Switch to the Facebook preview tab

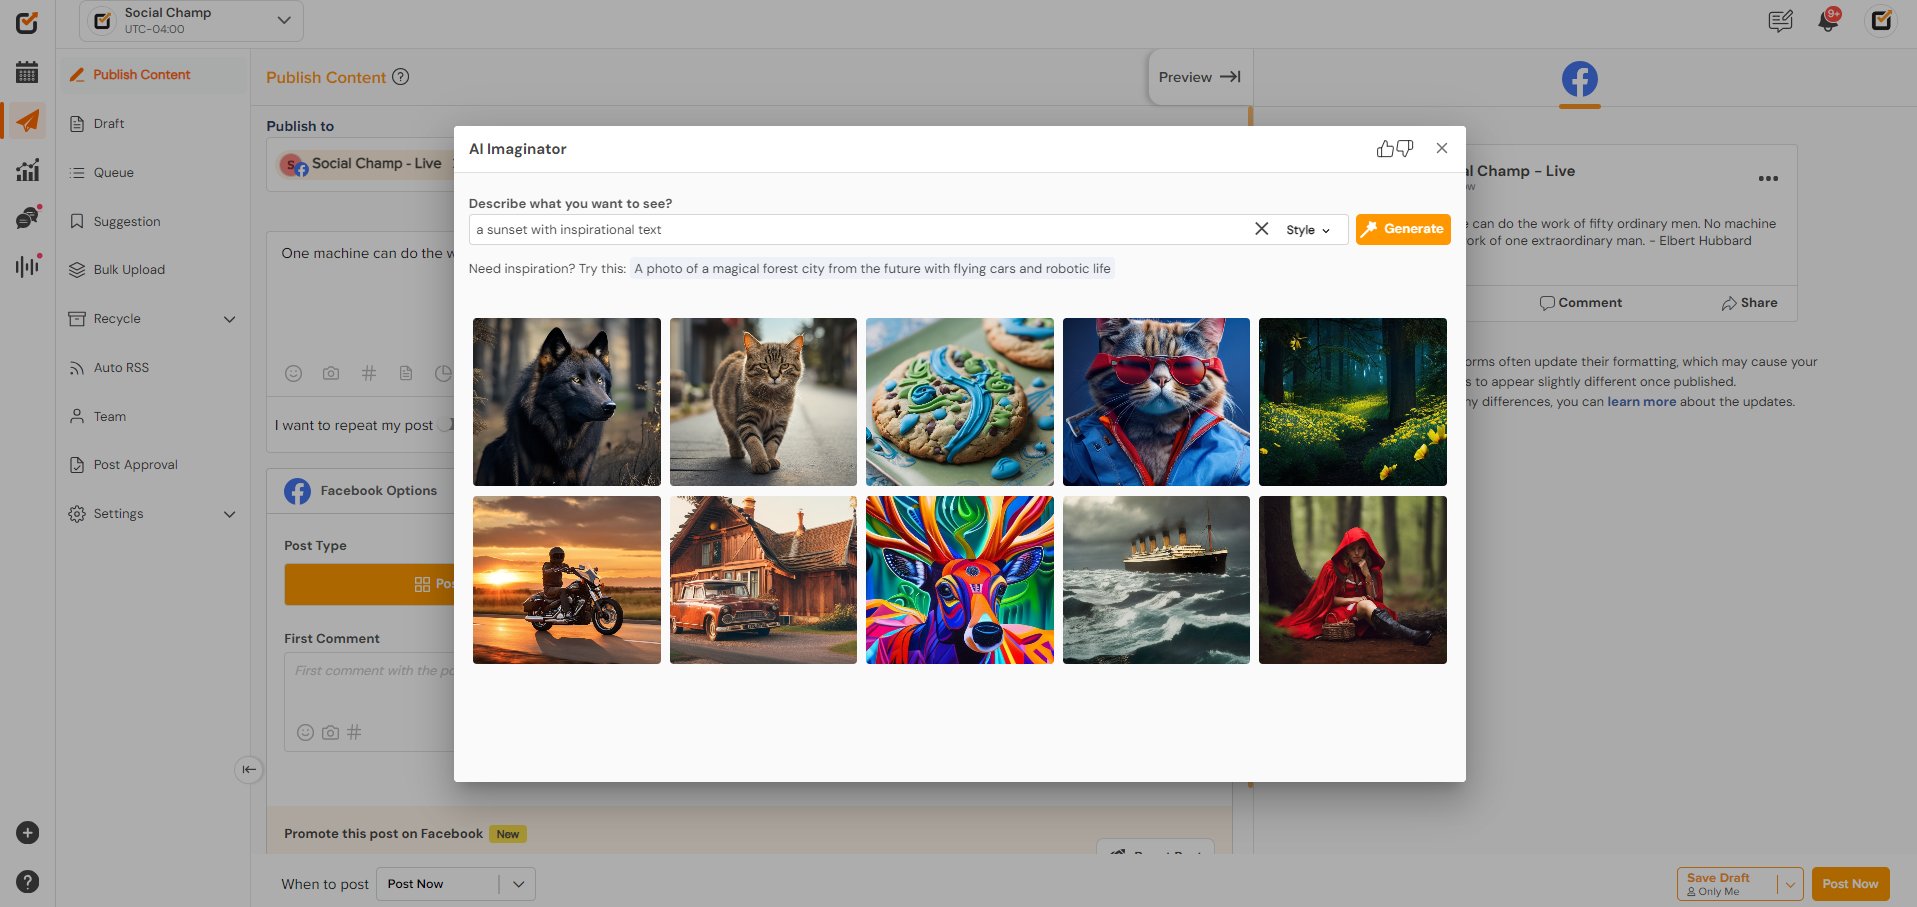click(1580, 79)
